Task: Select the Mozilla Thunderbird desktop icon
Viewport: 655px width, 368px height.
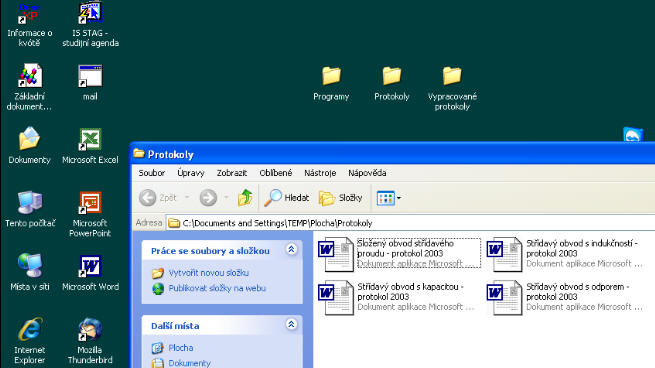Action: click(x=90, y=341)
